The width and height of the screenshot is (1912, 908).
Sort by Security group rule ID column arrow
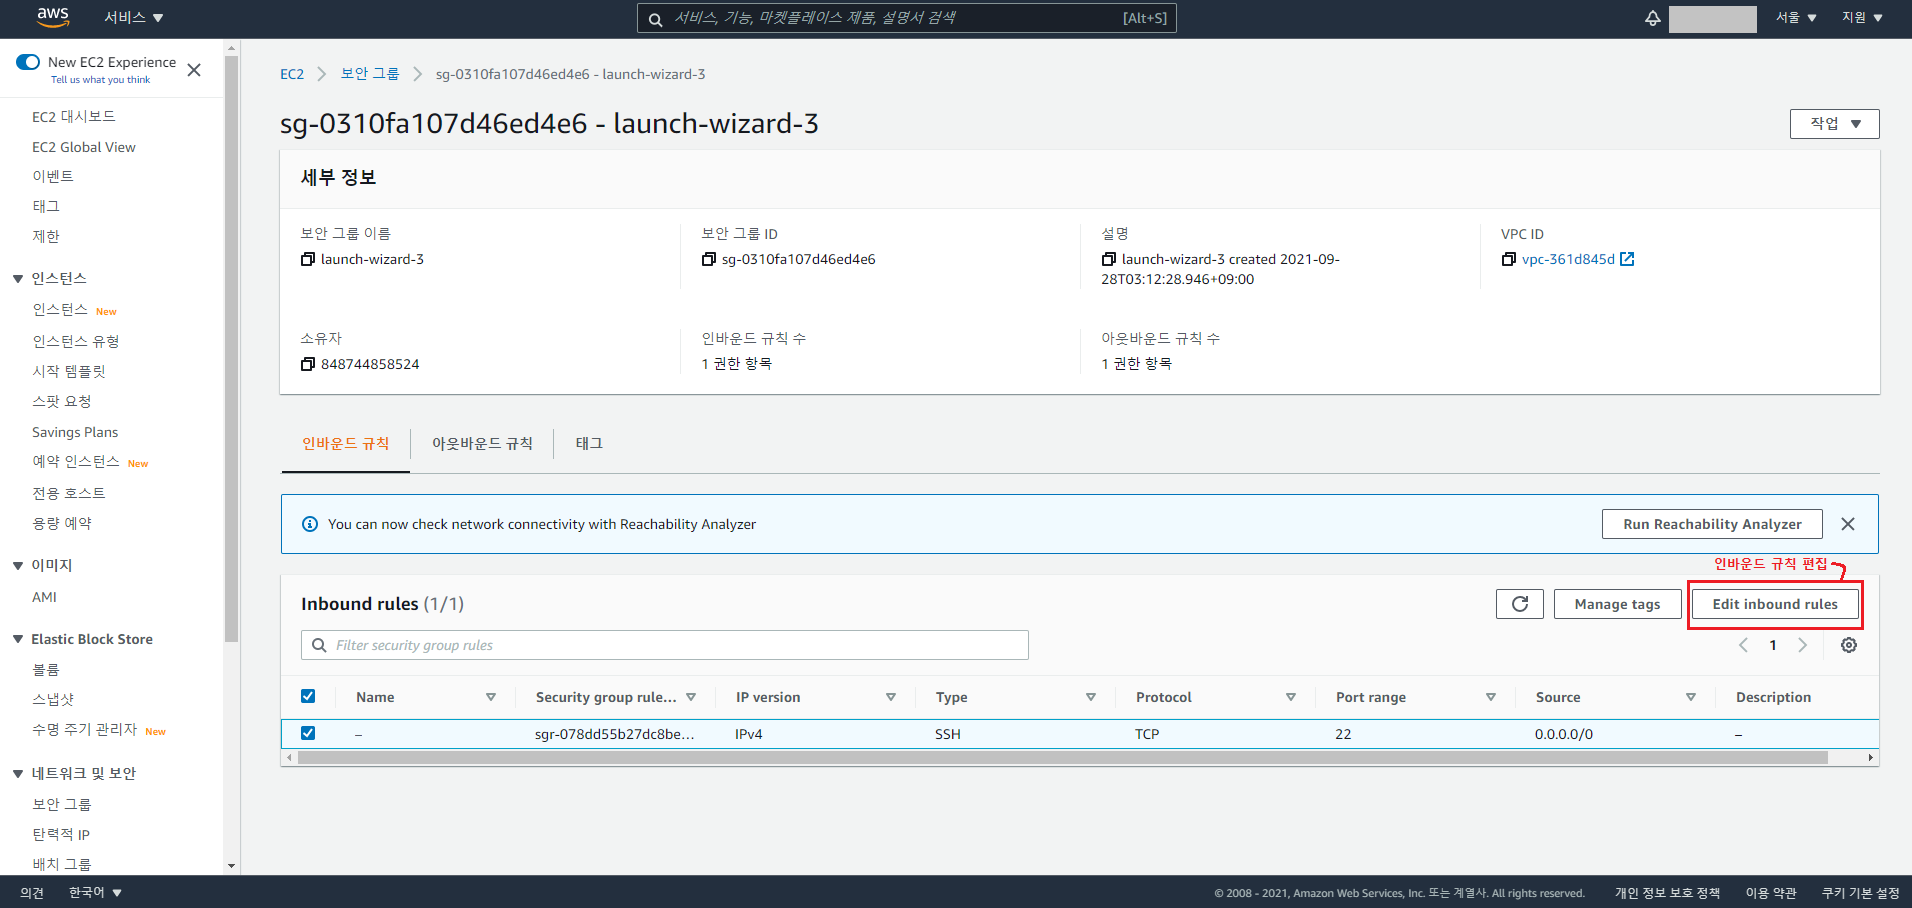691,697
